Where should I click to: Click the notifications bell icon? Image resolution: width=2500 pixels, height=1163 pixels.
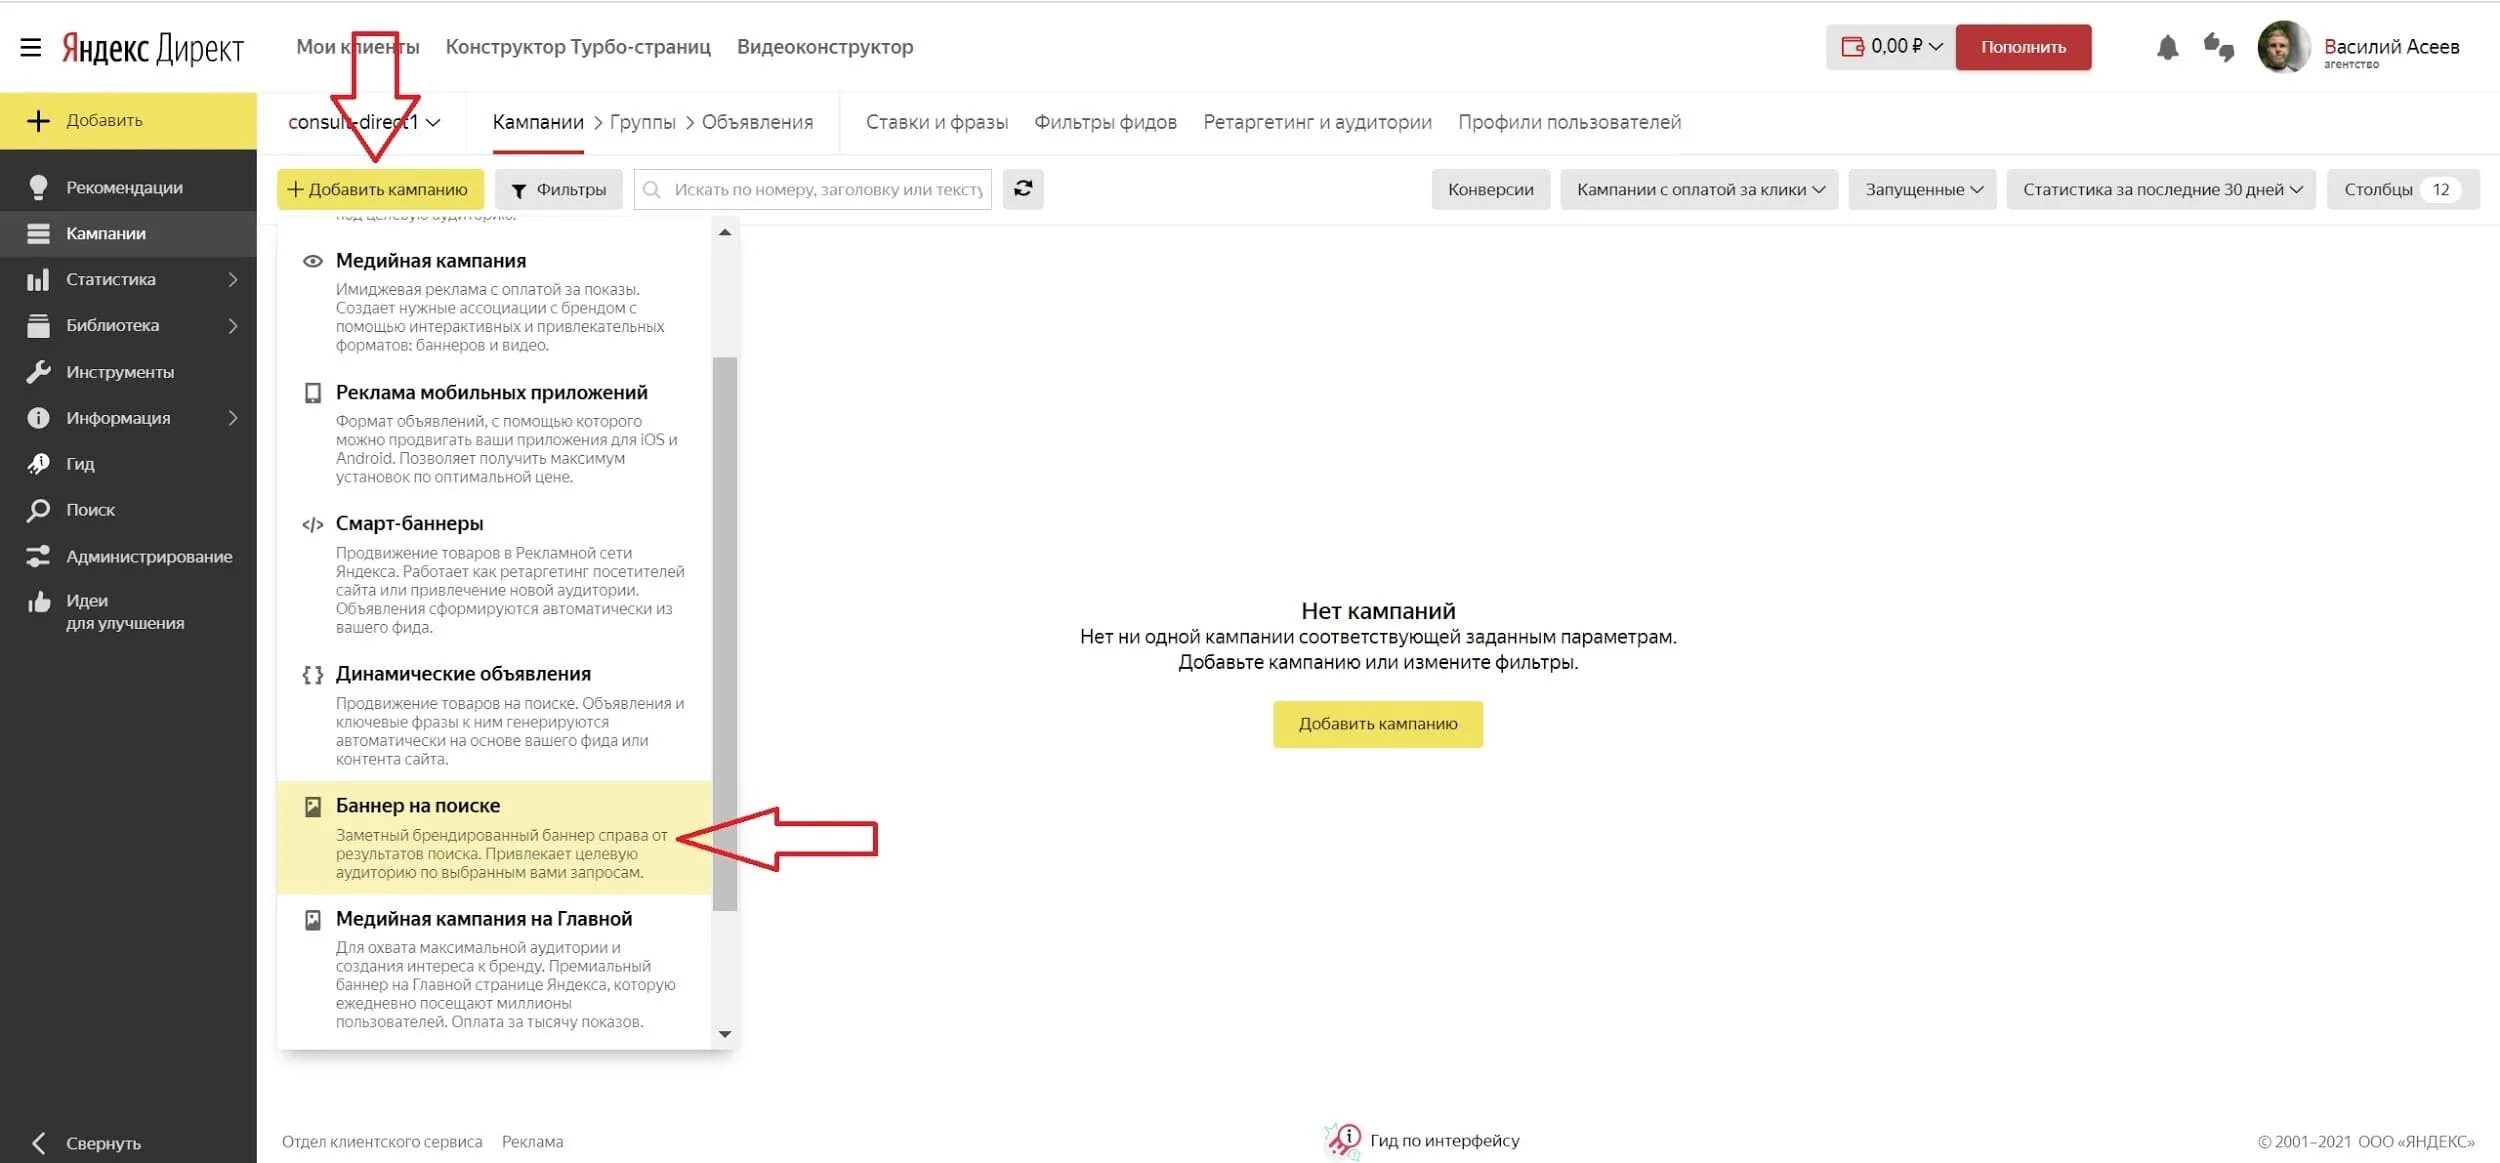2167,47
